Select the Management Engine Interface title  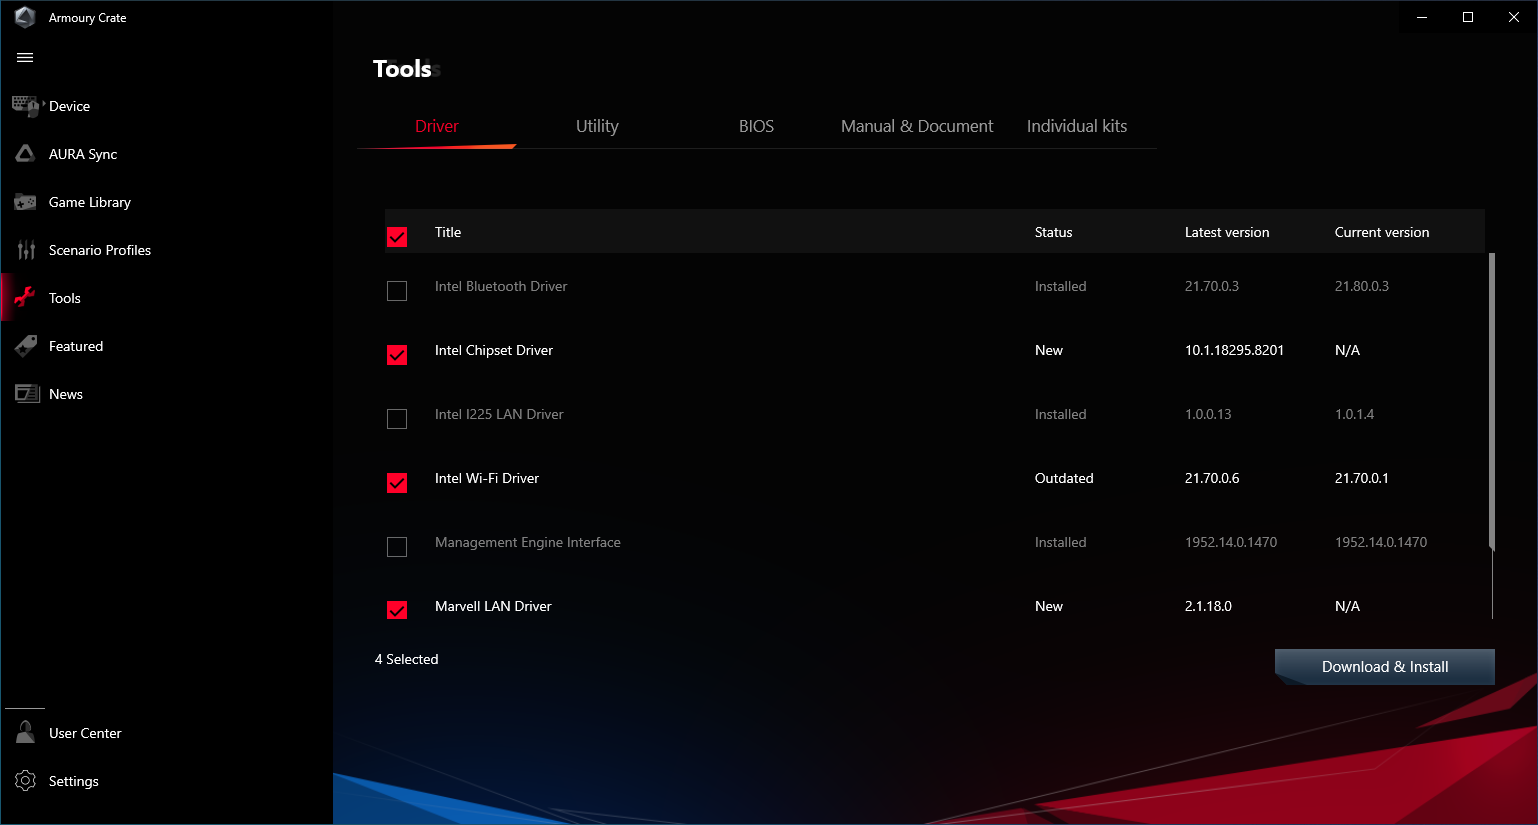pos(528,542)
